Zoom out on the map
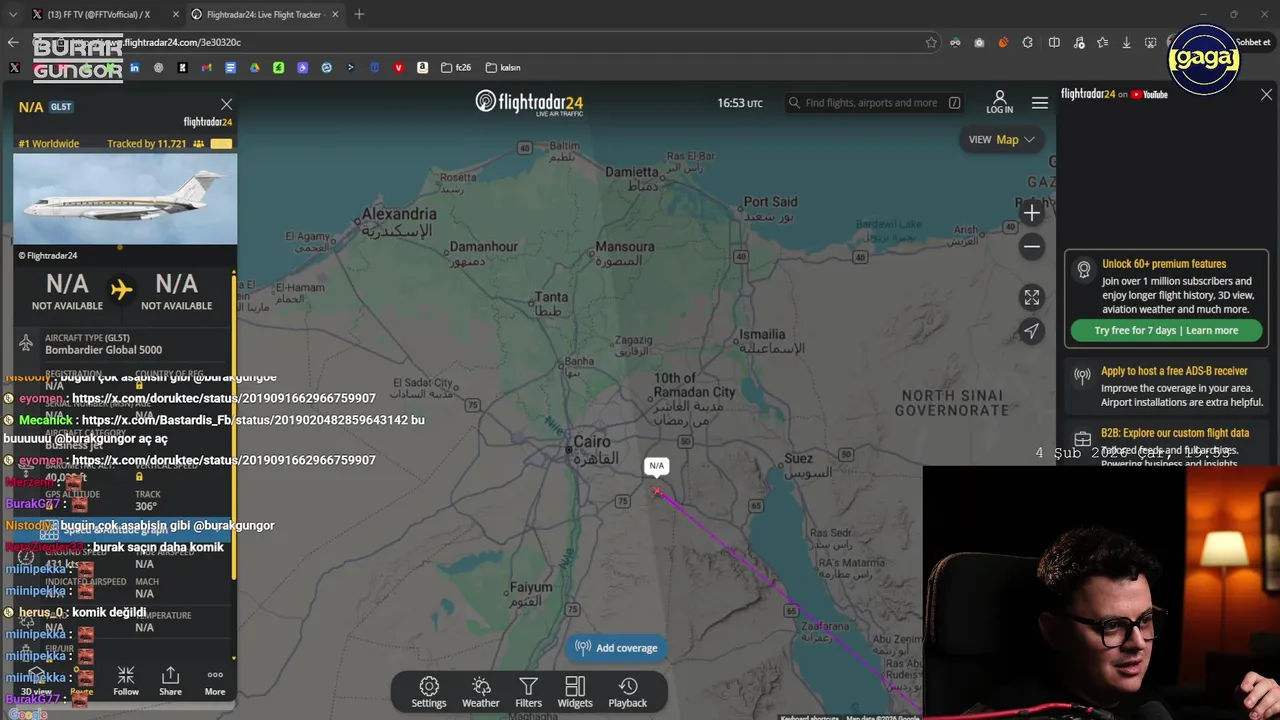 click(x=1032, y=247)
